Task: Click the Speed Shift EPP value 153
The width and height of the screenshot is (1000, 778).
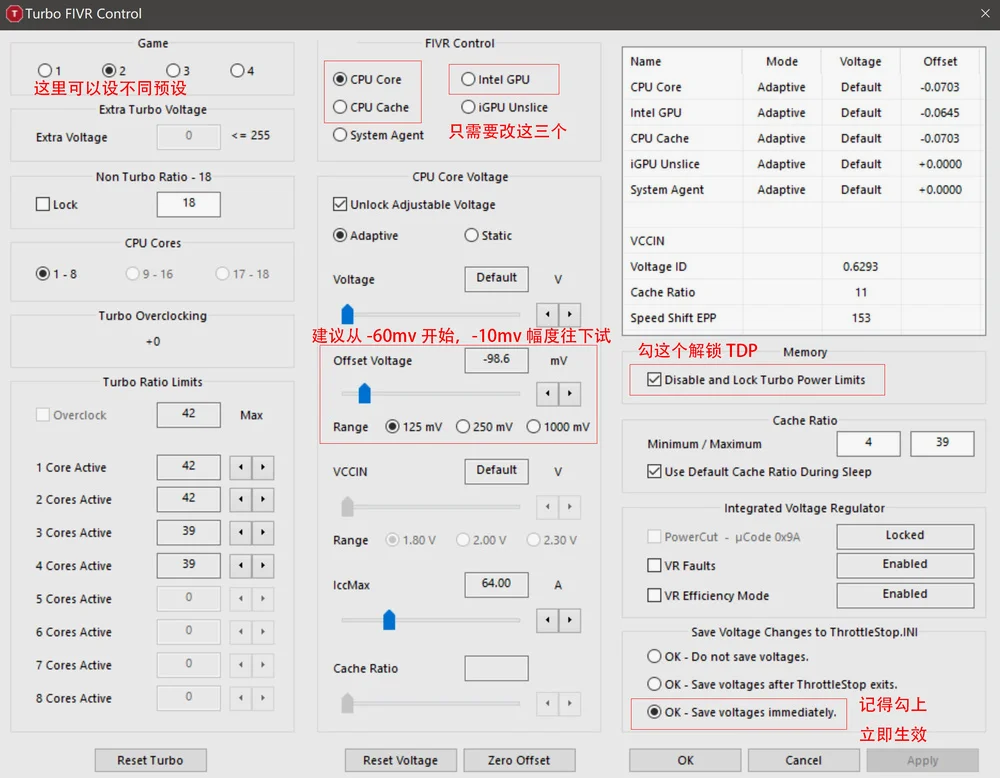Action: (x=861, y=318)
